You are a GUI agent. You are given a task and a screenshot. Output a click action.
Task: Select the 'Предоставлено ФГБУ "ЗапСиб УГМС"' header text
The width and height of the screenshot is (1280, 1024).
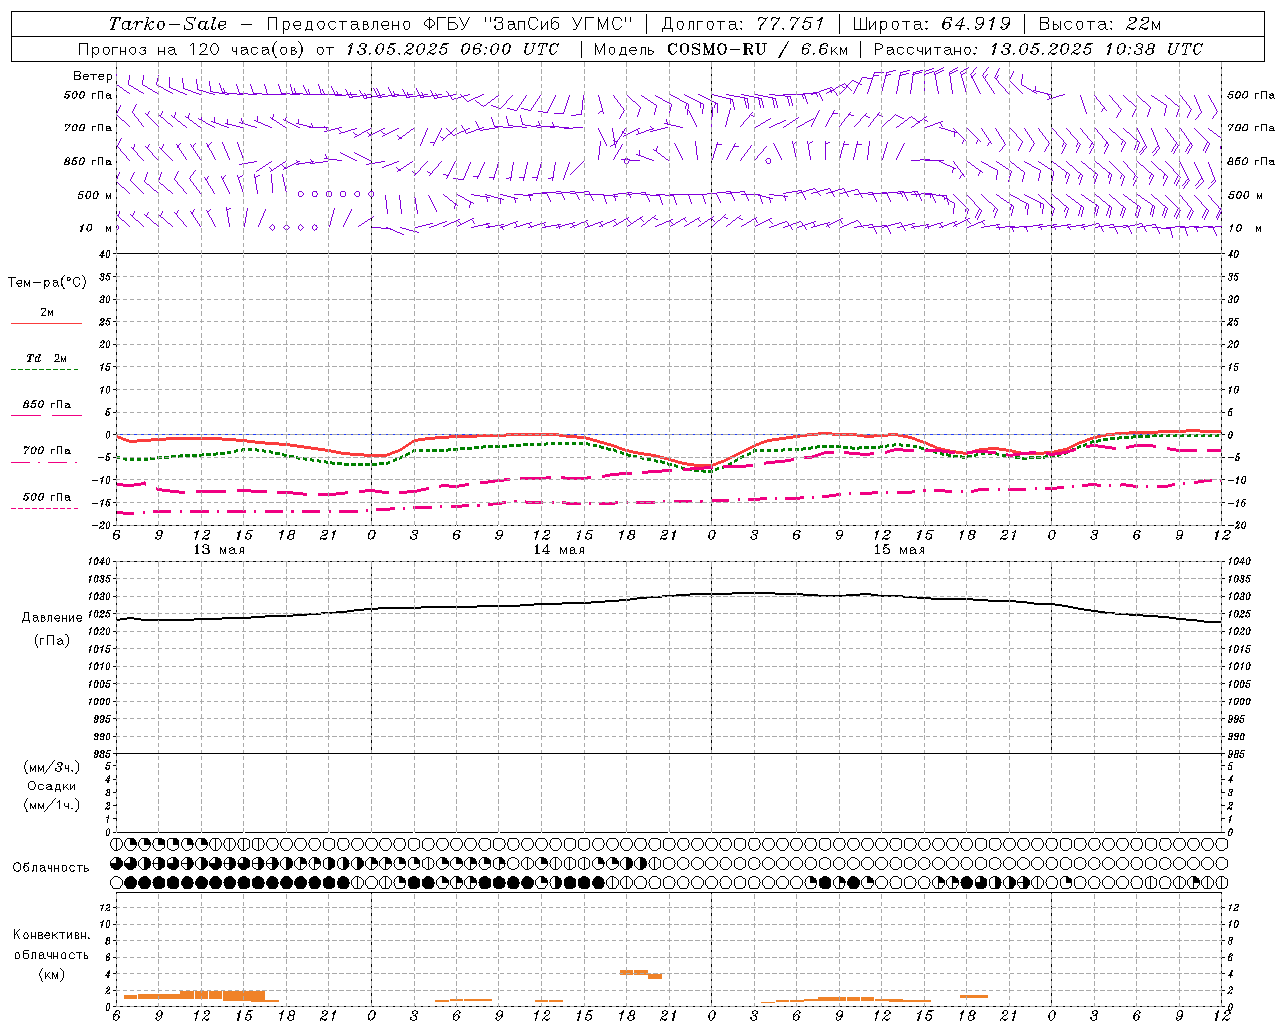click(x=450, y=24)
